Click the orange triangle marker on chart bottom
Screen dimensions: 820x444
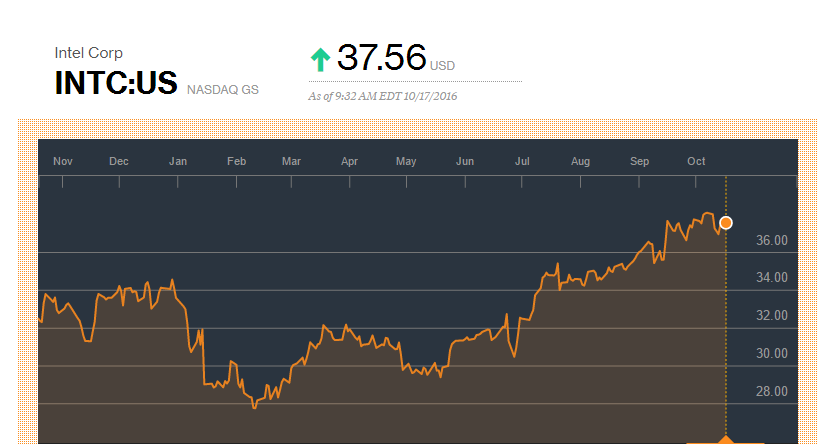726,439
